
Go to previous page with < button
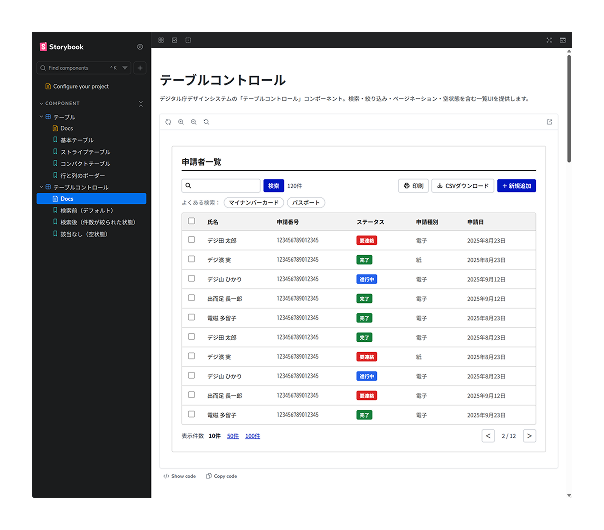(488, 436)
